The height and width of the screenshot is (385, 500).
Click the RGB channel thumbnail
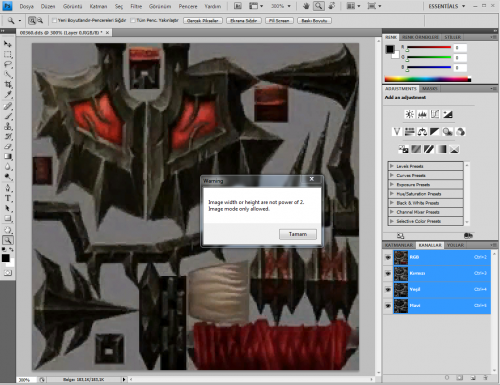coord(401,258)
